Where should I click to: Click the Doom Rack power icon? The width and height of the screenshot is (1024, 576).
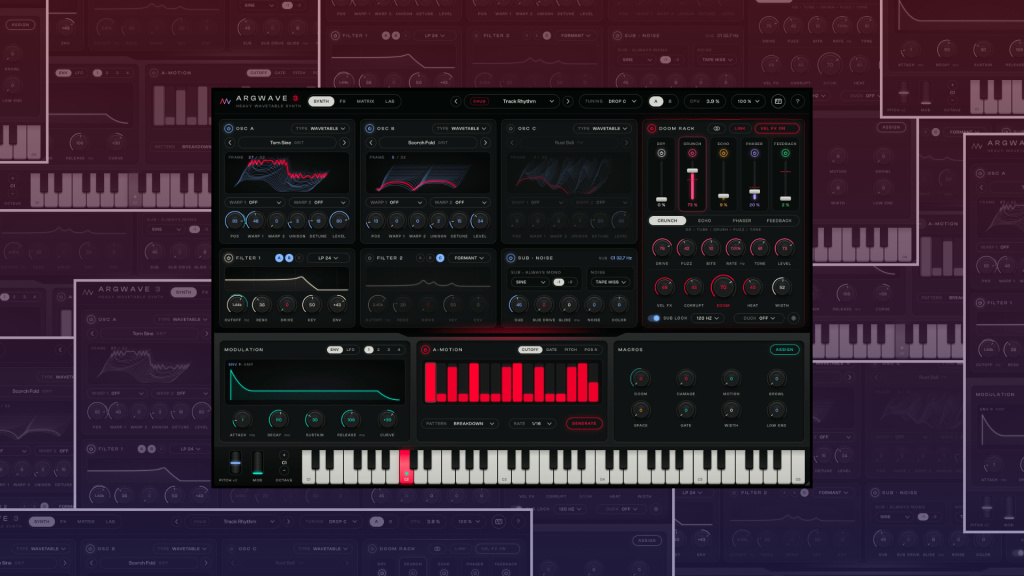pyautogui.click(x=651, y=129)
